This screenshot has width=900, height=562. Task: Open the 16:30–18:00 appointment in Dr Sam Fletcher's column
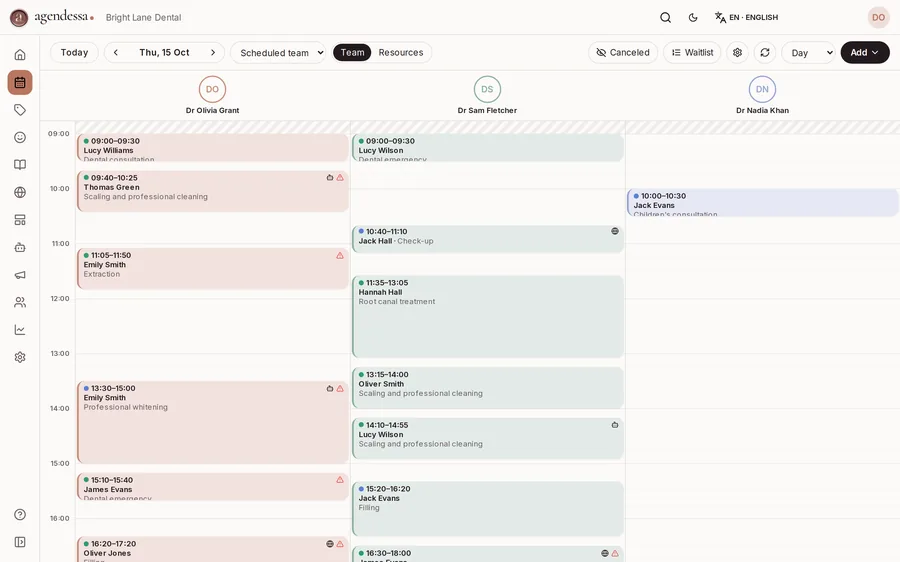click(488, 554)
